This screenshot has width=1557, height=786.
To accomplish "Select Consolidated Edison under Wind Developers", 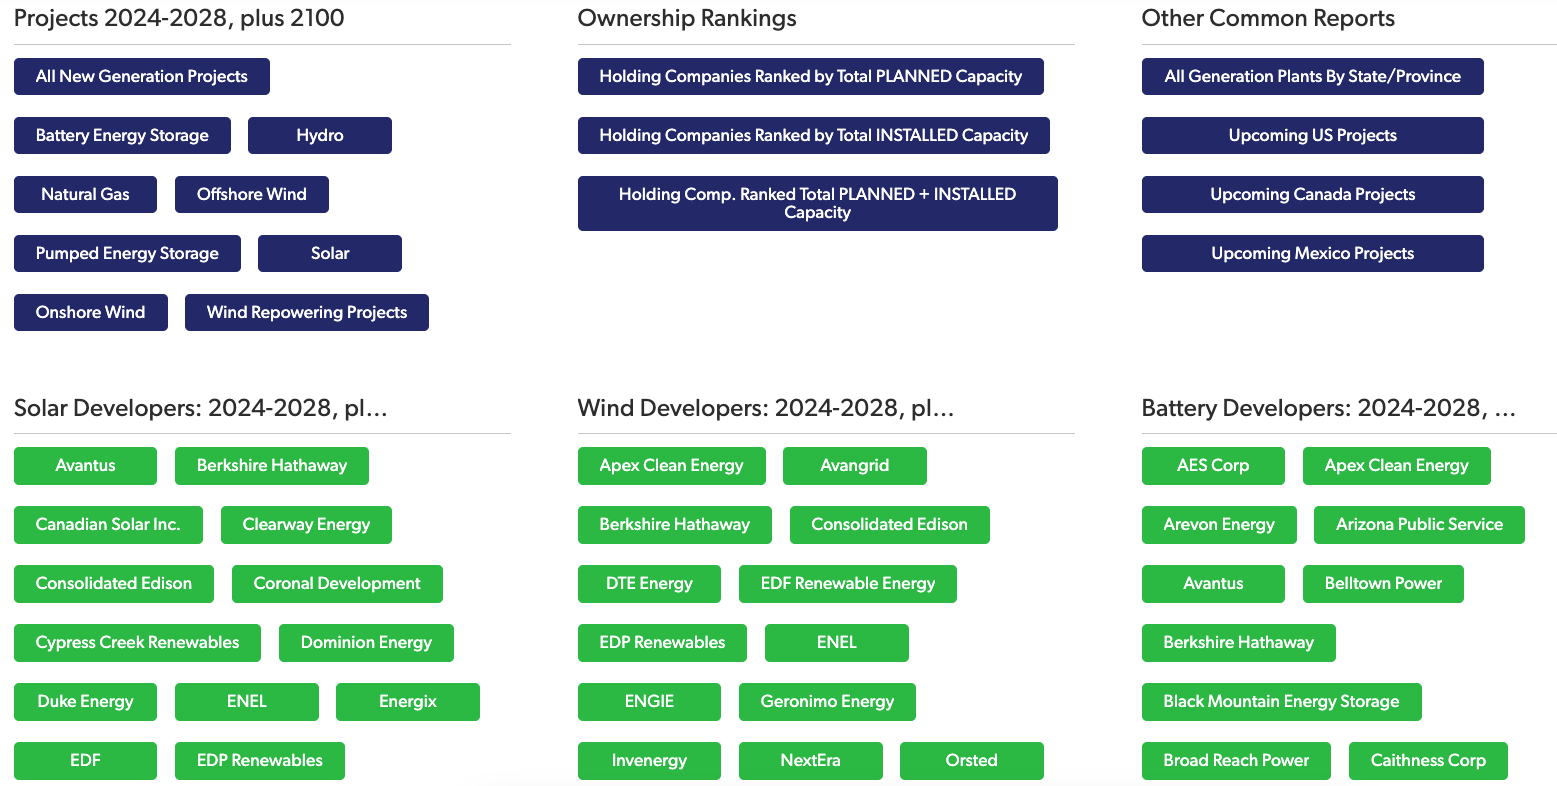I will click(x=890, y=524).
